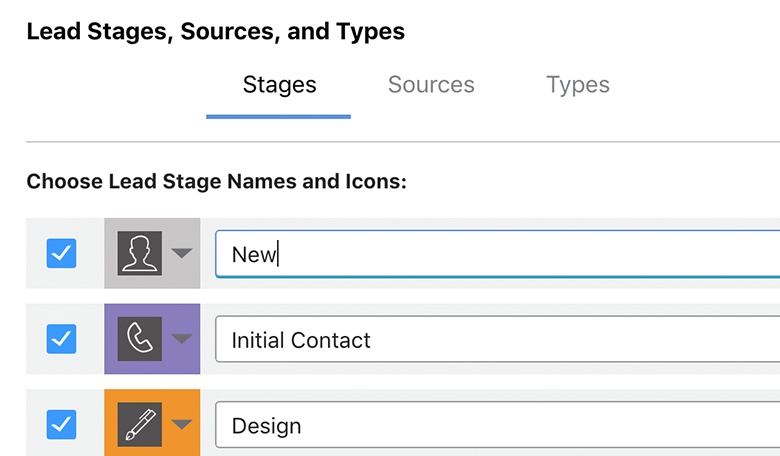Open icon dropdown arrow for New stage

[x=181, y=254]
